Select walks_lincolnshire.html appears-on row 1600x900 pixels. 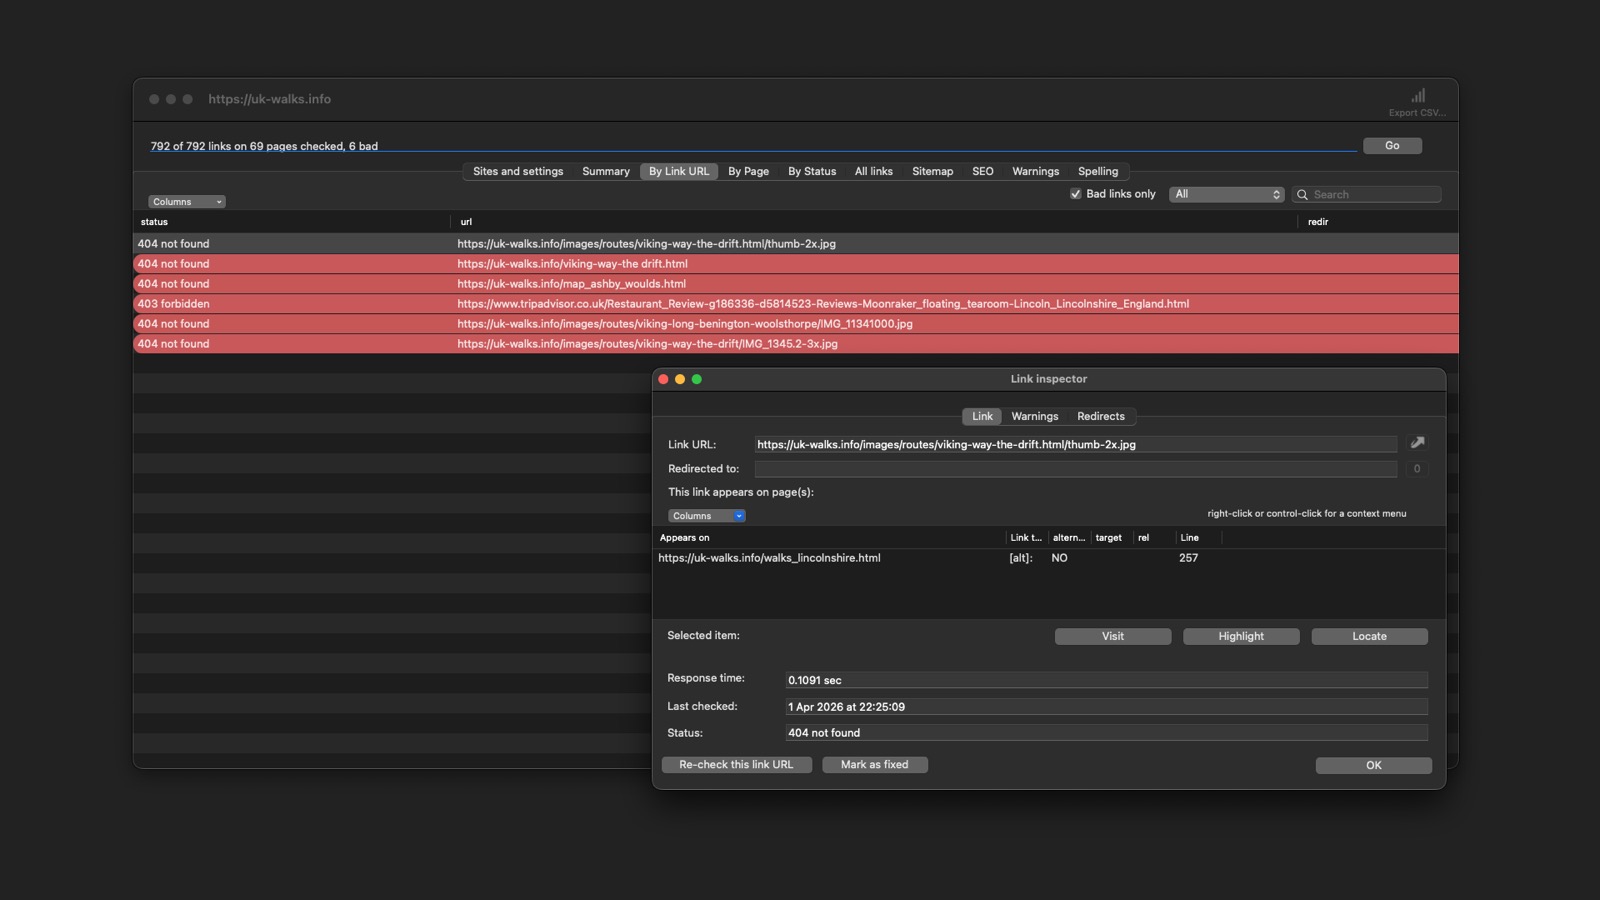click(1048, 558)
